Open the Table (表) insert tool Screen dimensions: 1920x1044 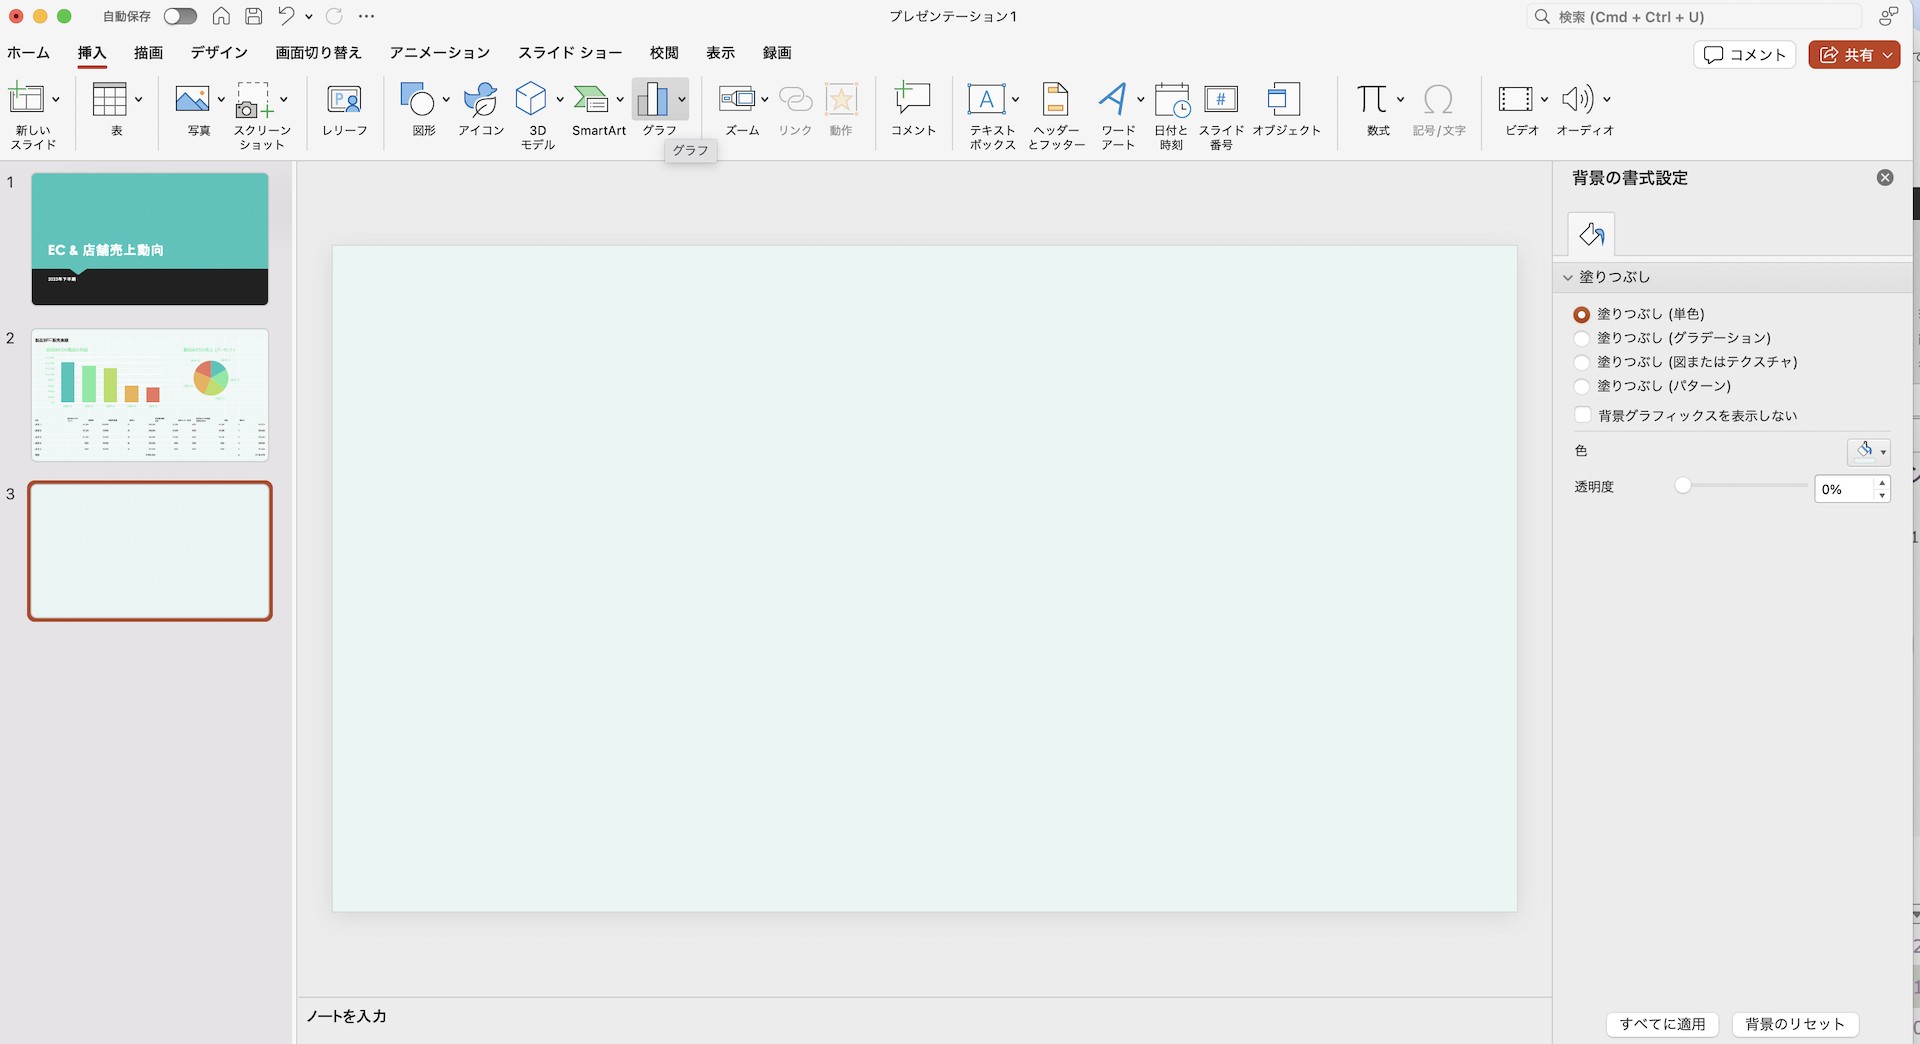pos(109,99)
